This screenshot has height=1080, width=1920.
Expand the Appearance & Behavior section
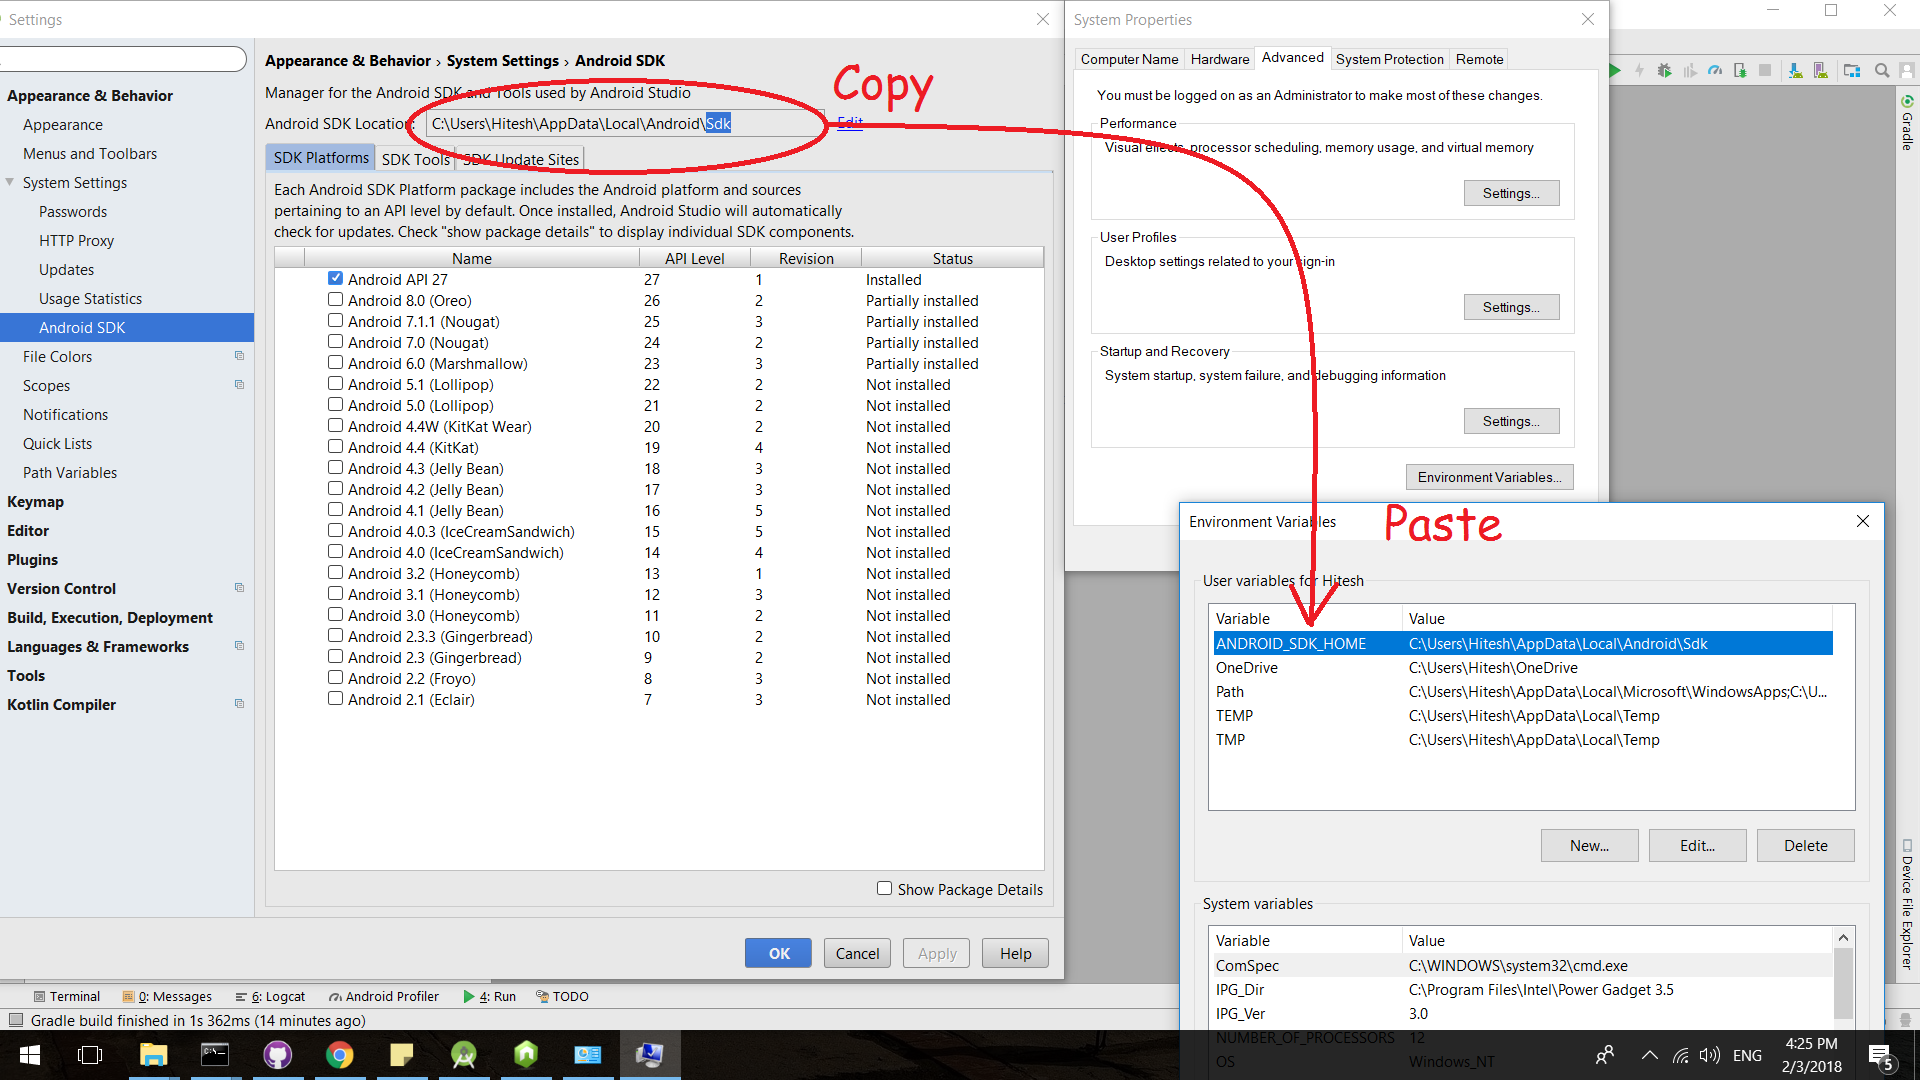(89, 96)
